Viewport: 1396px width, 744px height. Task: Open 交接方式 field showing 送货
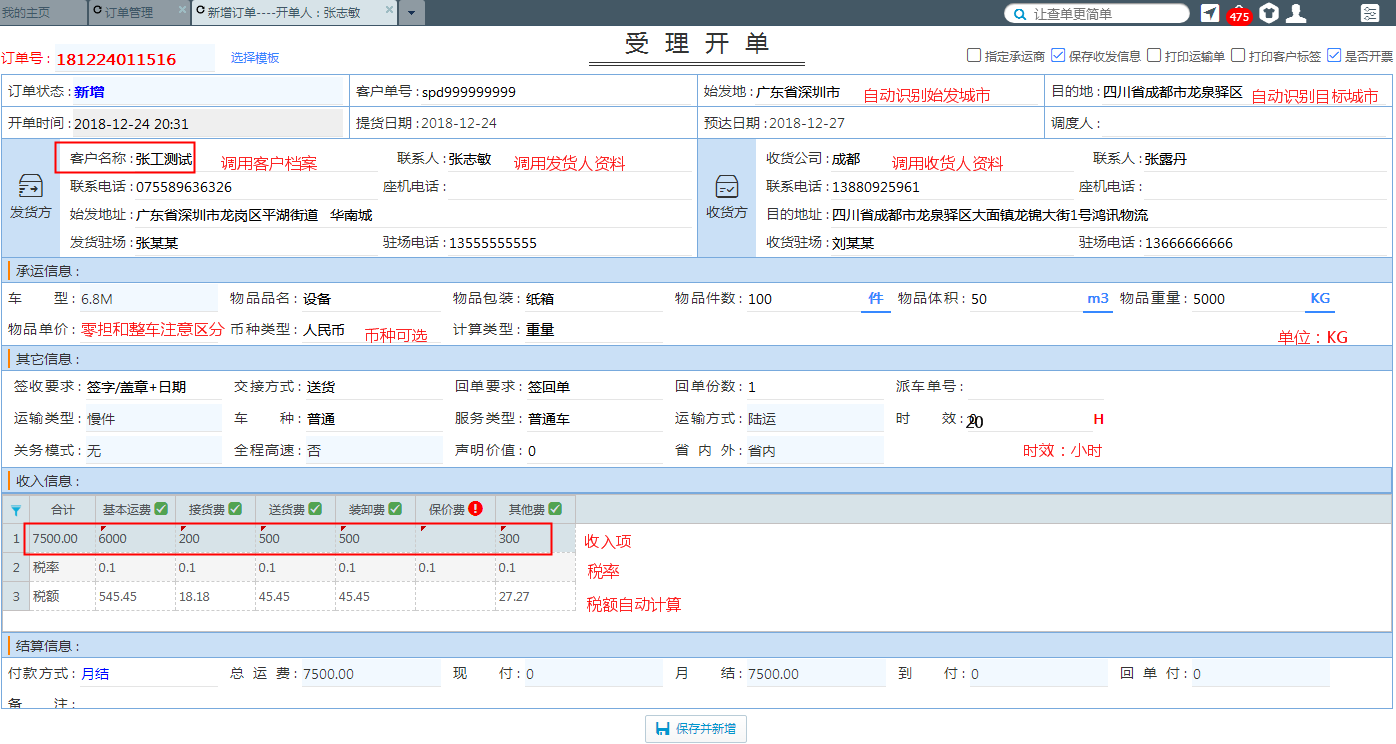373,387
